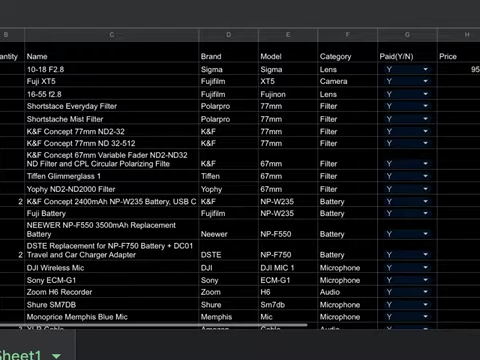This screenshot has width=480, height=360.
Task: Open Paid dropdown for Shortstache Mist Filter row
Action: coord(425,119)
